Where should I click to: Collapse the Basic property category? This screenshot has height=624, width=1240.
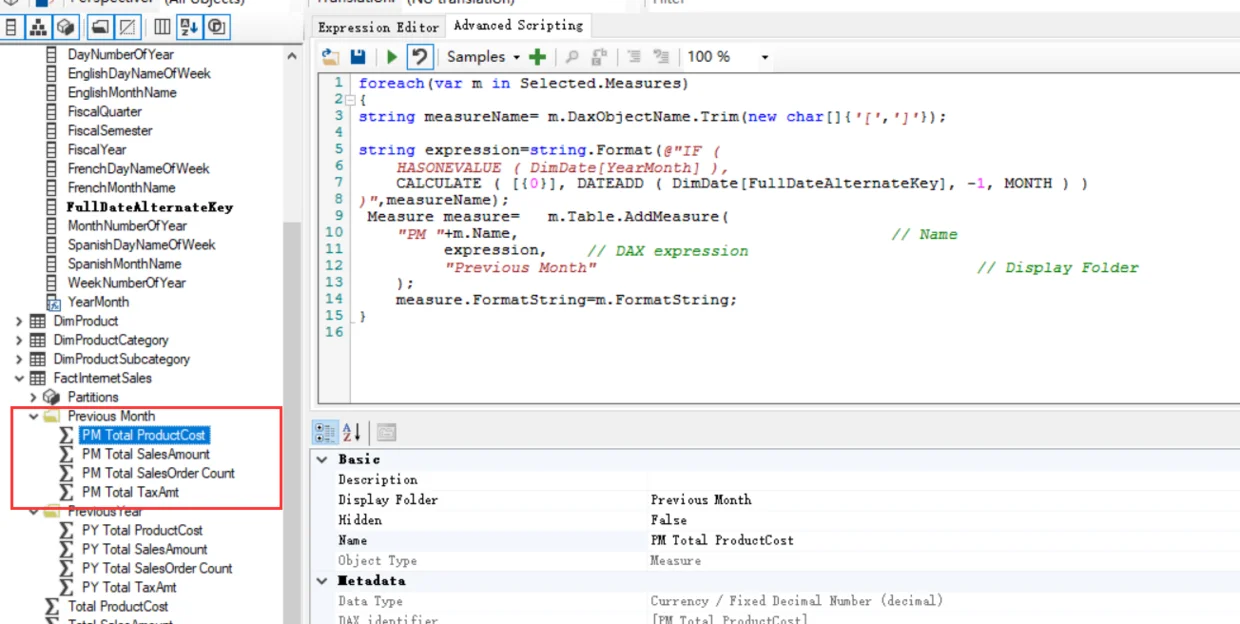[x=322, y=459]
